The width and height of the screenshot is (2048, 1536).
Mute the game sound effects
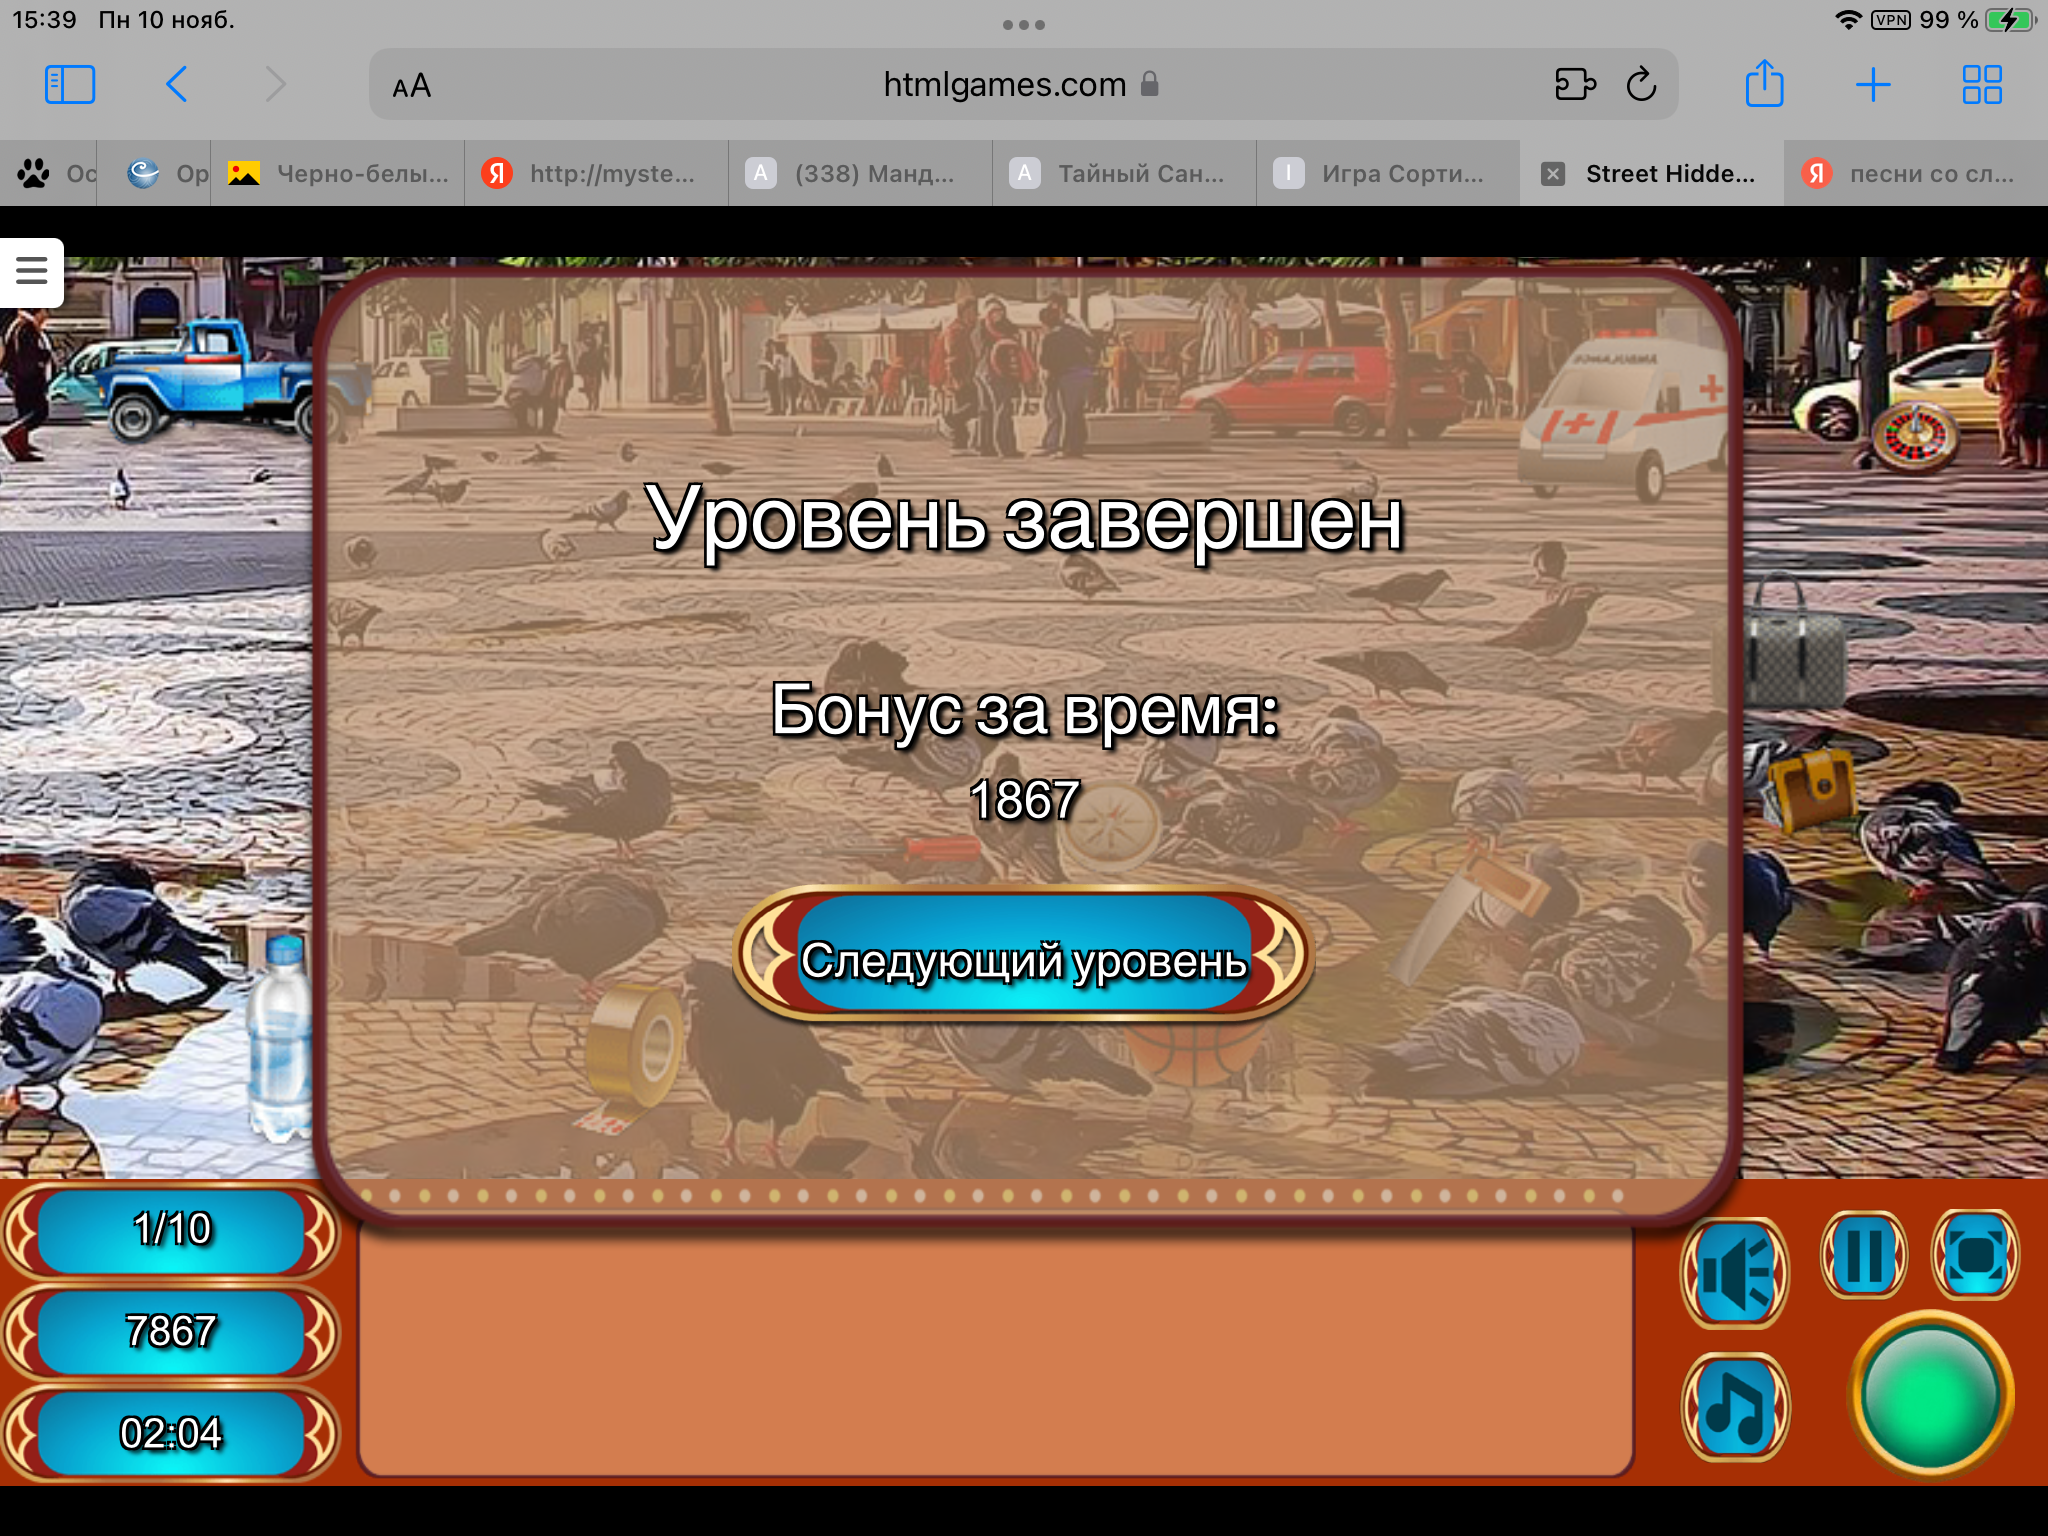pyautogui.click(x=1736, y=1272)
